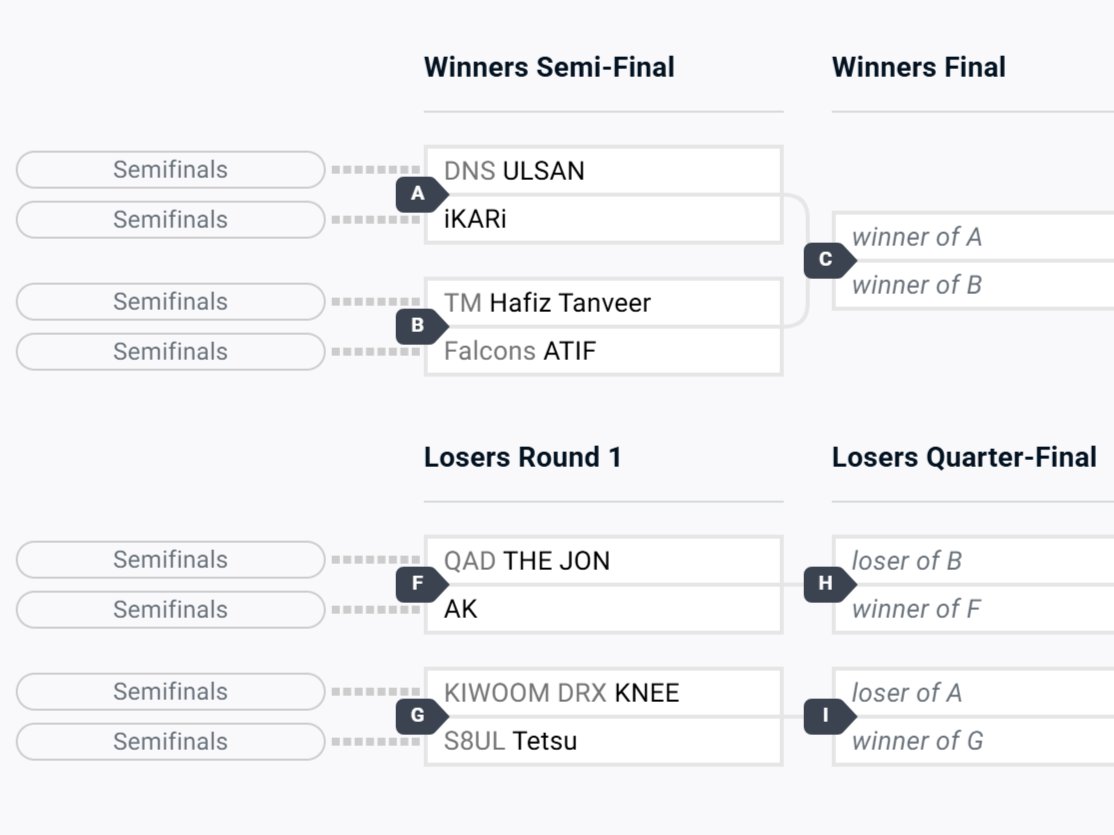
Task: Click the 'winner of A' slot in Winners Final
Action: (973, 237)
